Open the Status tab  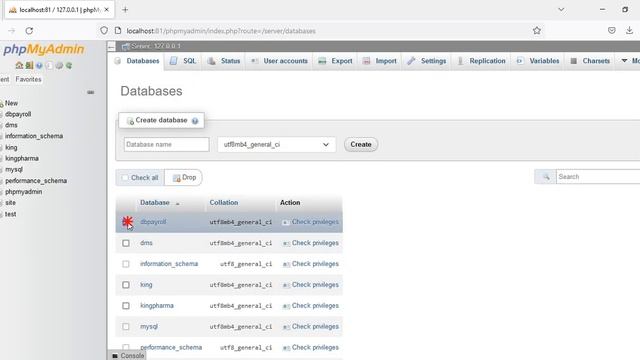(224, 61)
